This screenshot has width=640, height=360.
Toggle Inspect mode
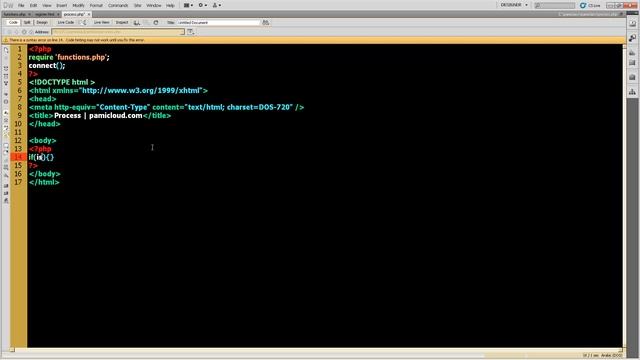[x=122, y=22]
